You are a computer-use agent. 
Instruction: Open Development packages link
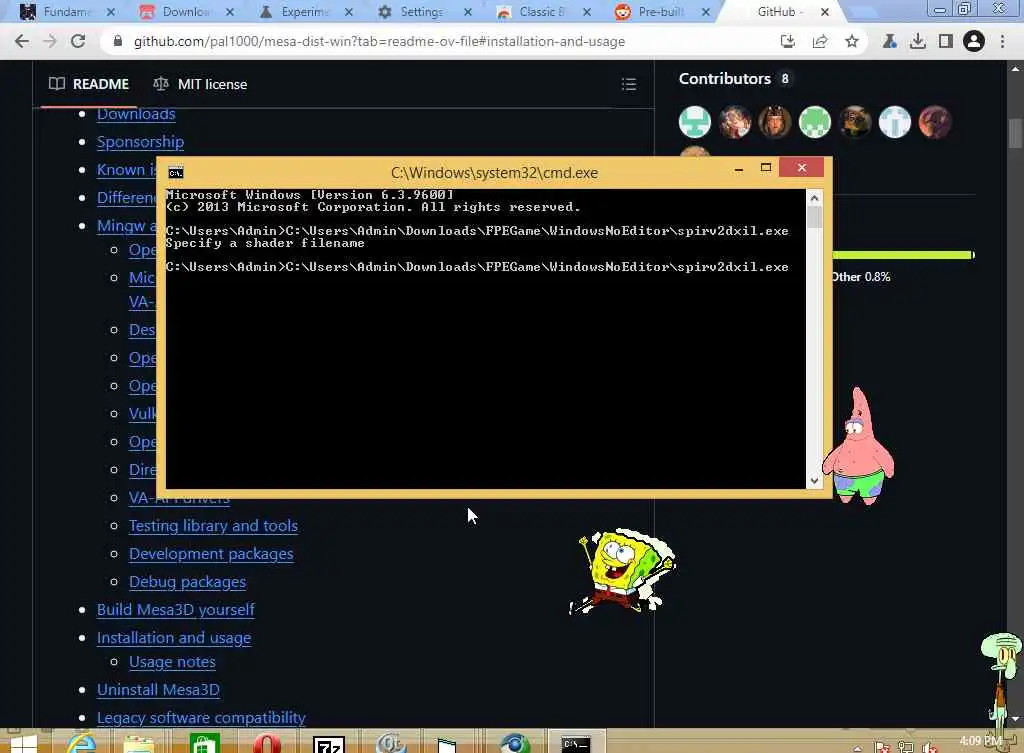click(x=211, y=554)
